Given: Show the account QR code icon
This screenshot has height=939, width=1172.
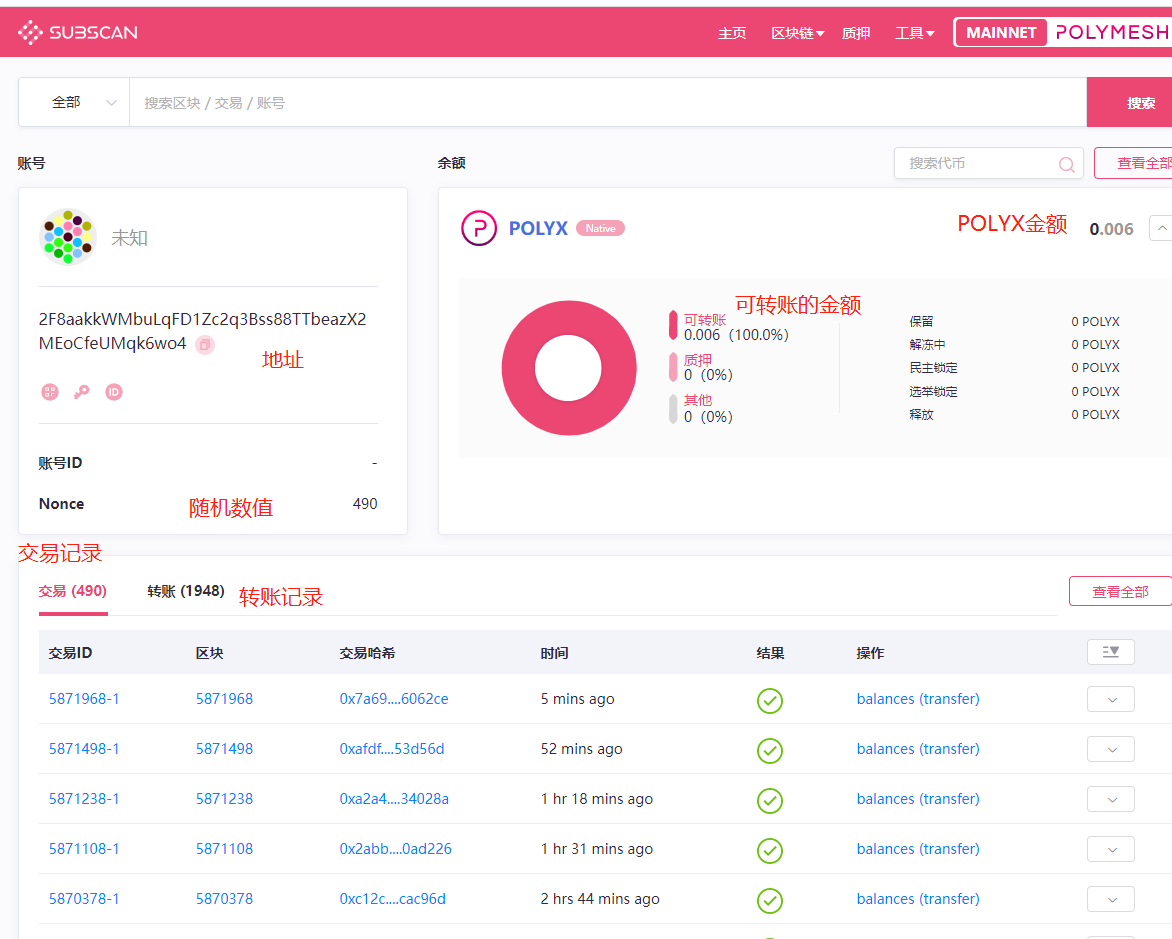Looking at the screenshot, I should [x=50, y=392].
